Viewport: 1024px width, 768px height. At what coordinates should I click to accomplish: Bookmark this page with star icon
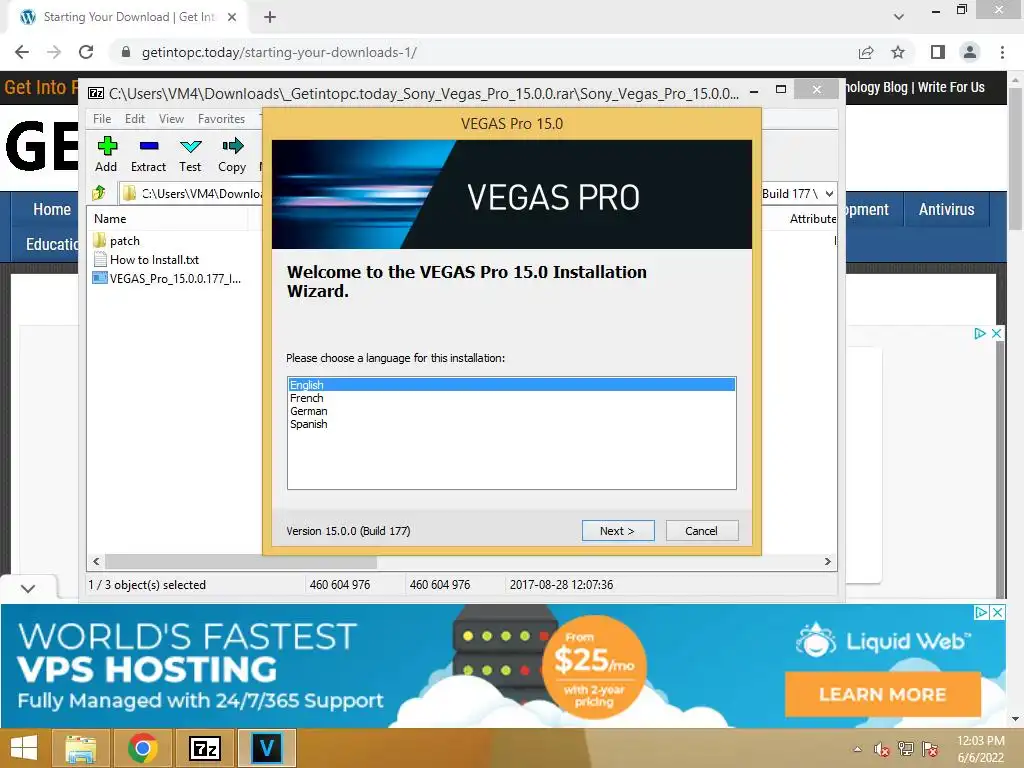click(x=898, y=52)
